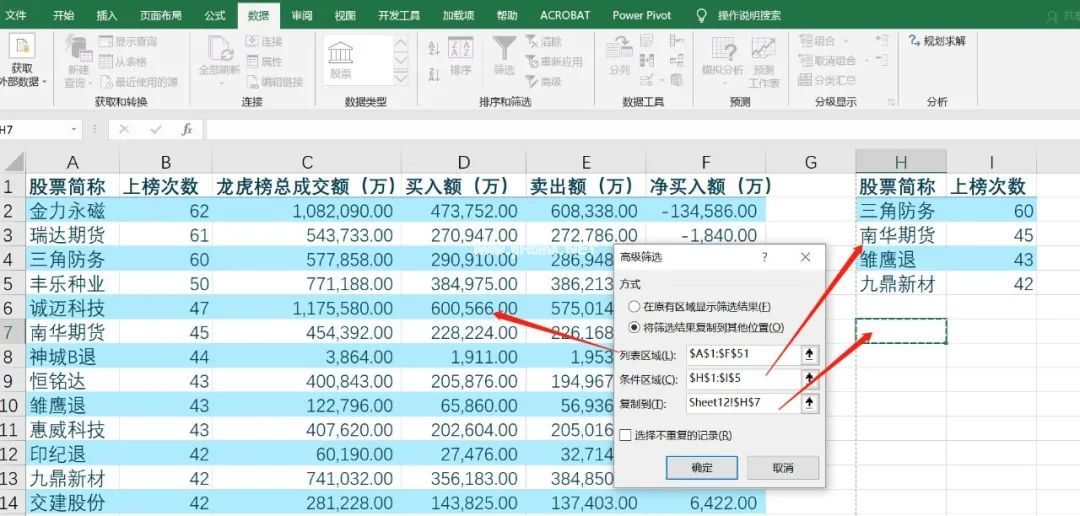Click the Stocks (股票) data type icon
Image resolution: width=1080 pixels, height=516 pixels.
[x=340, y=58]
